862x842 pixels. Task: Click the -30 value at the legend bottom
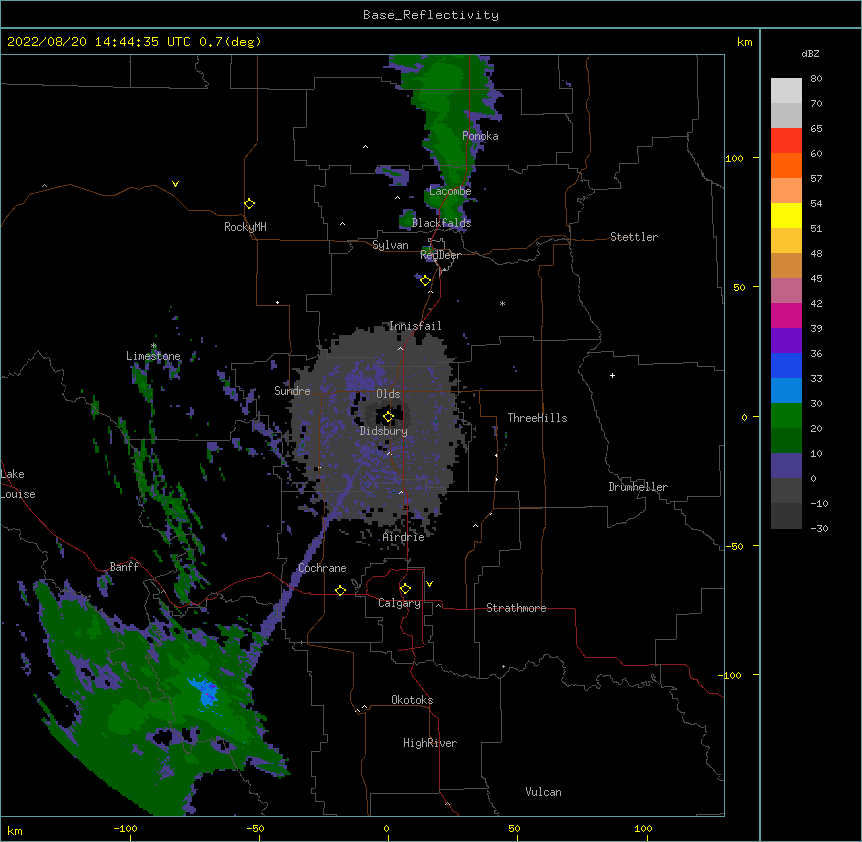[819, 528]
